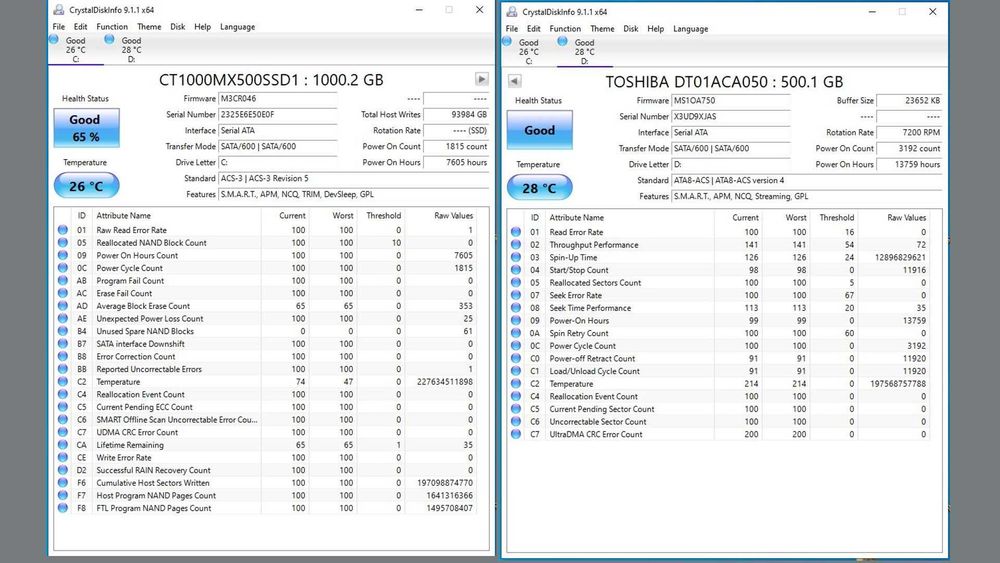The height and width of the screenshot is (563, 1000).
Task: Open Theme menu in left window
Action: pyautogui.click(x=149, y=27)
